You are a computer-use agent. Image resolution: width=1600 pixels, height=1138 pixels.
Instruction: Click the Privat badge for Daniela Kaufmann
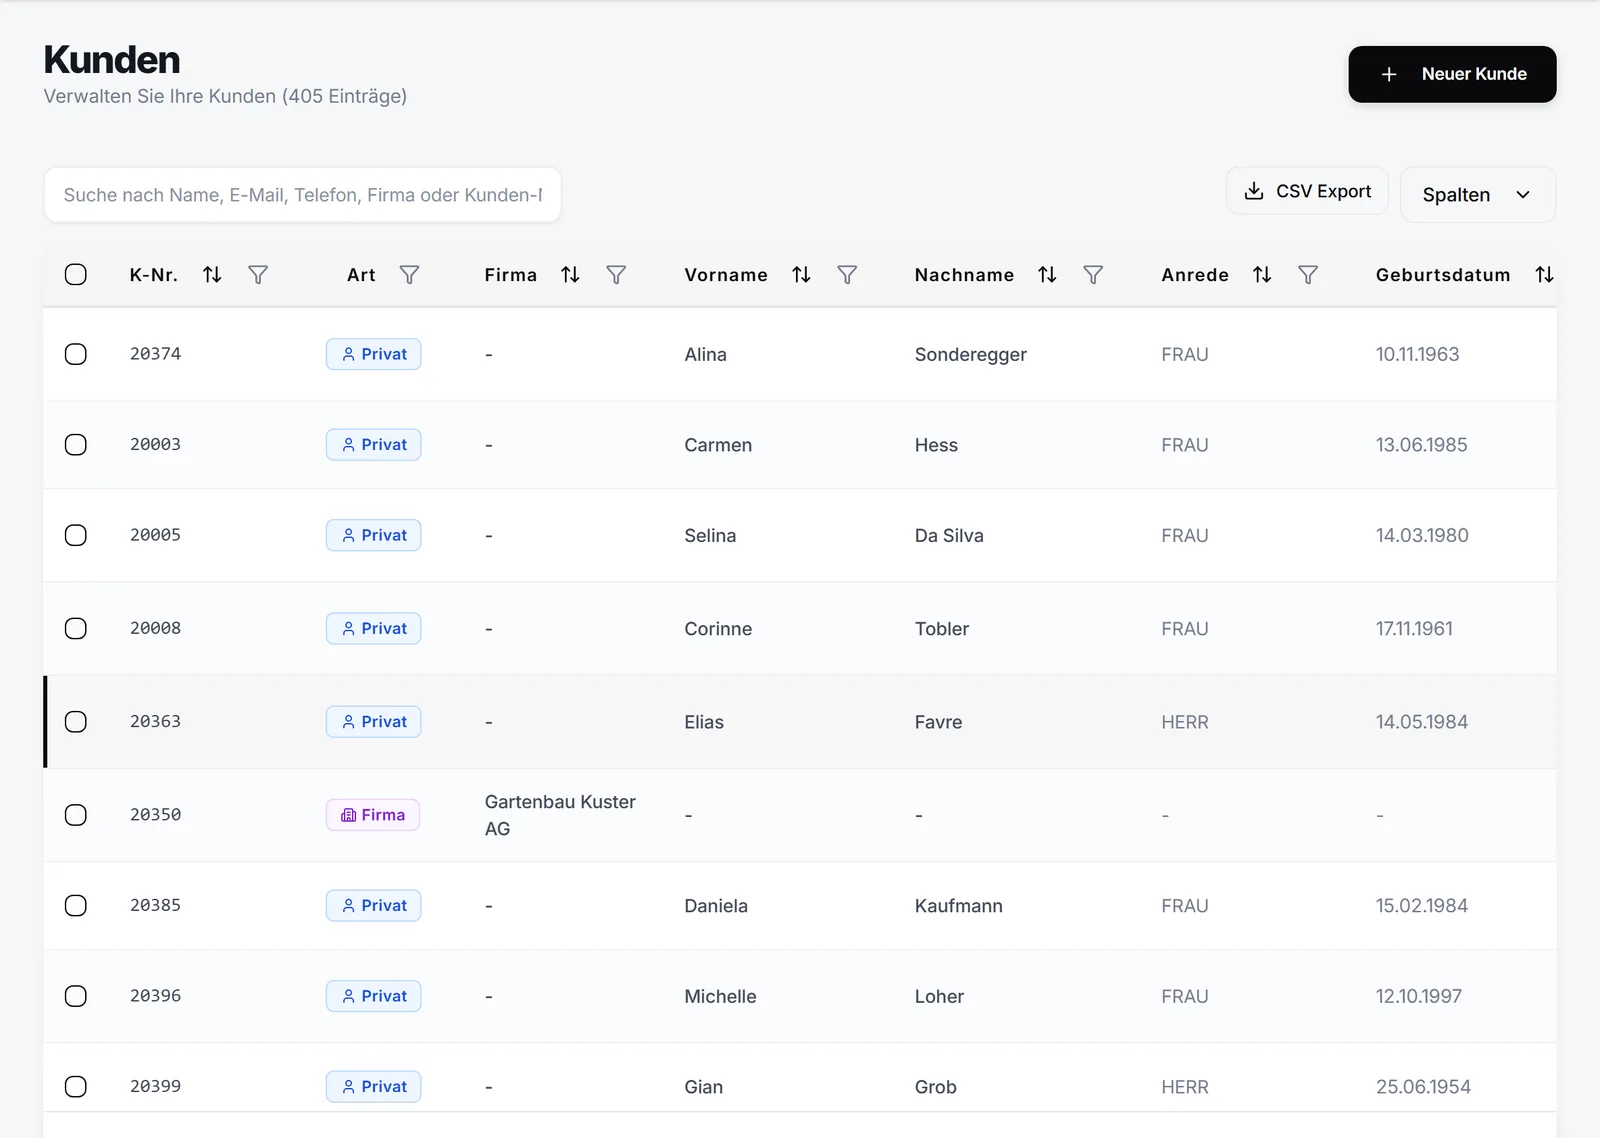click(x=373, y=905)
